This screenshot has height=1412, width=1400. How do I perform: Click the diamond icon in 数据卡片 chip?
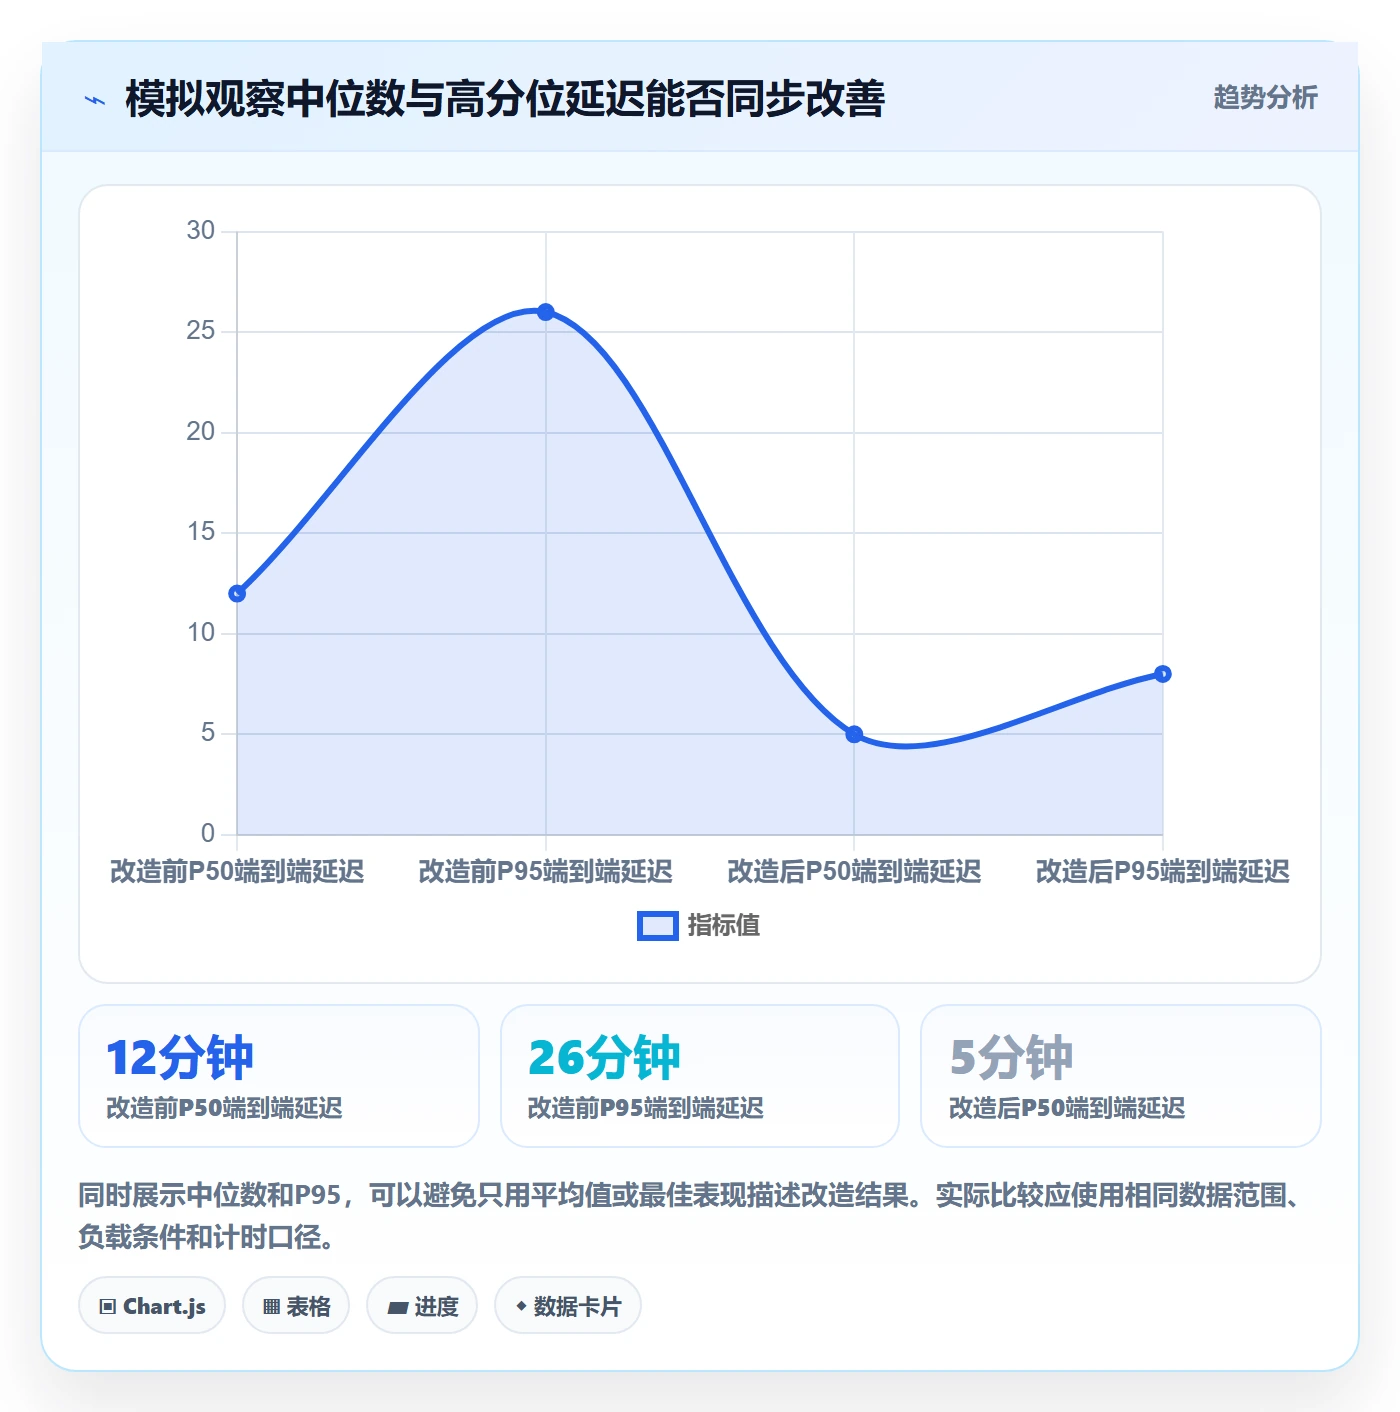click(x=521, y=1306)
